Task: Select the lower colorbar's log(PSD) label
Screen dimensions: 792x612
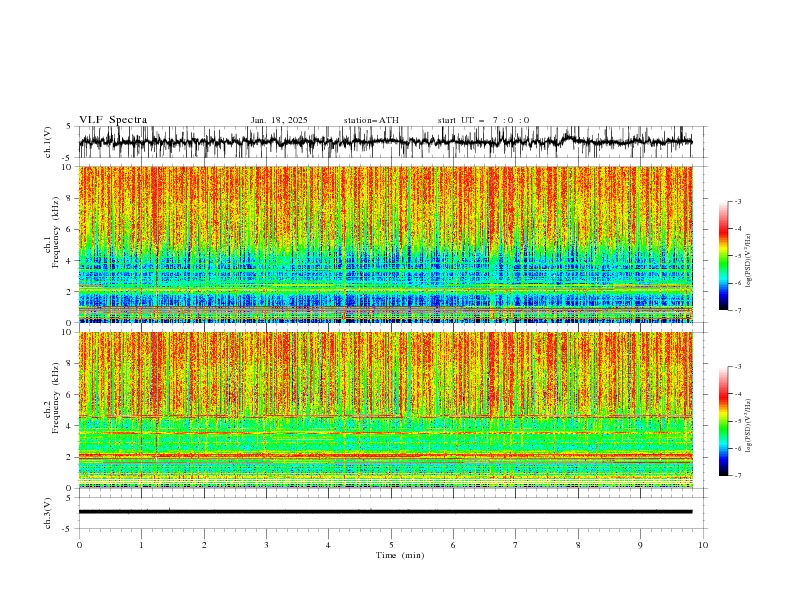Action: click(749, 426)
